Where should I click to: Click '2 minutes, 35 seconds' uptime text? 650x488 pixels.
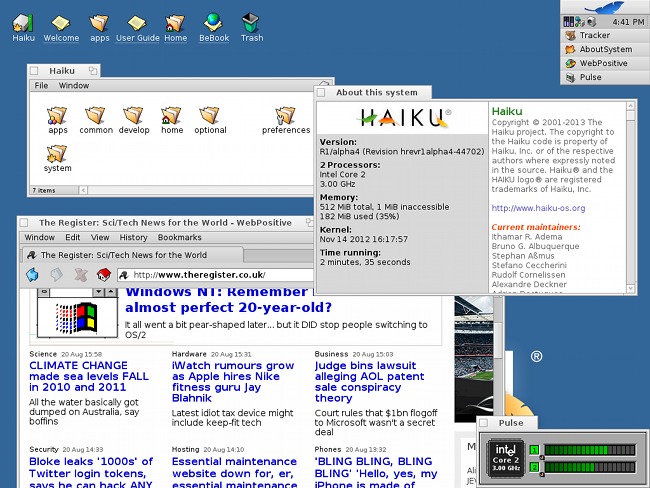click(x=365, y=262)
